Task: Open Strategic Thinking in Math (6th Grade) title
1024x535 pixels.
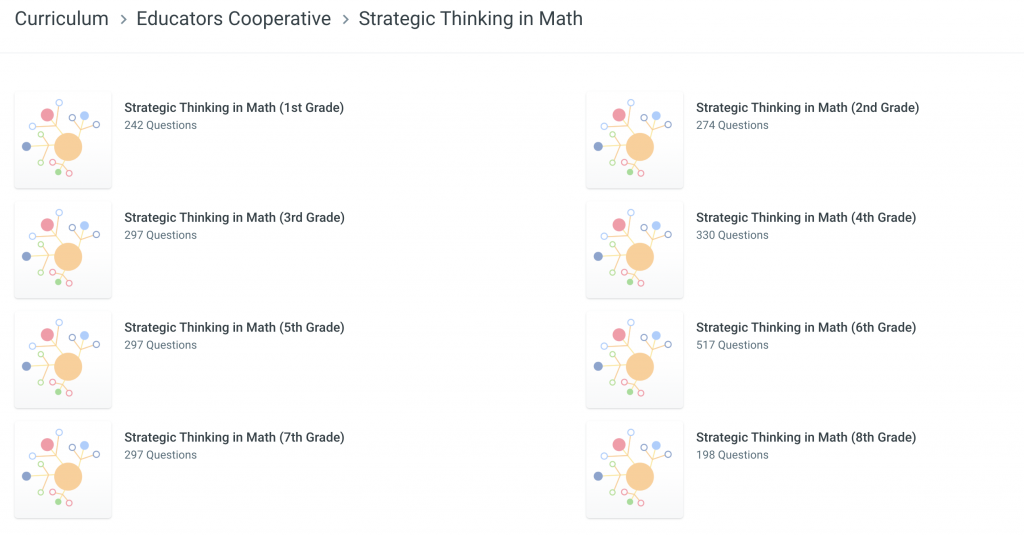Action: 806,328
